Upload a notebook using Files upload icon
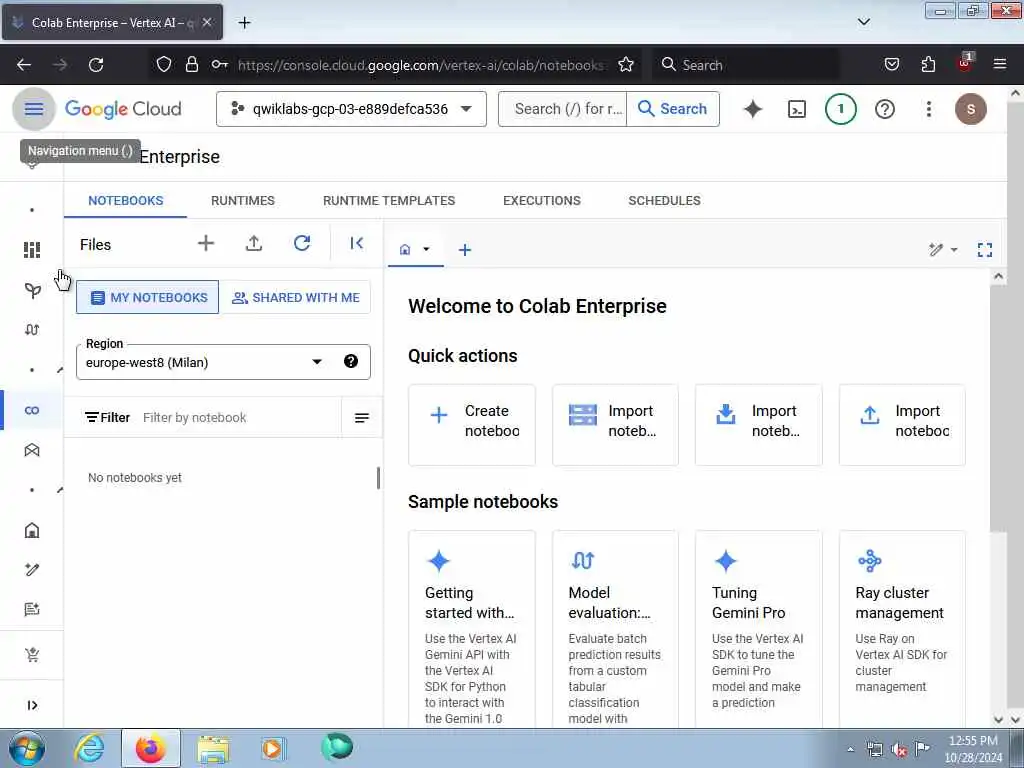Screen dimensions: 1024x768 pos(254,244)
